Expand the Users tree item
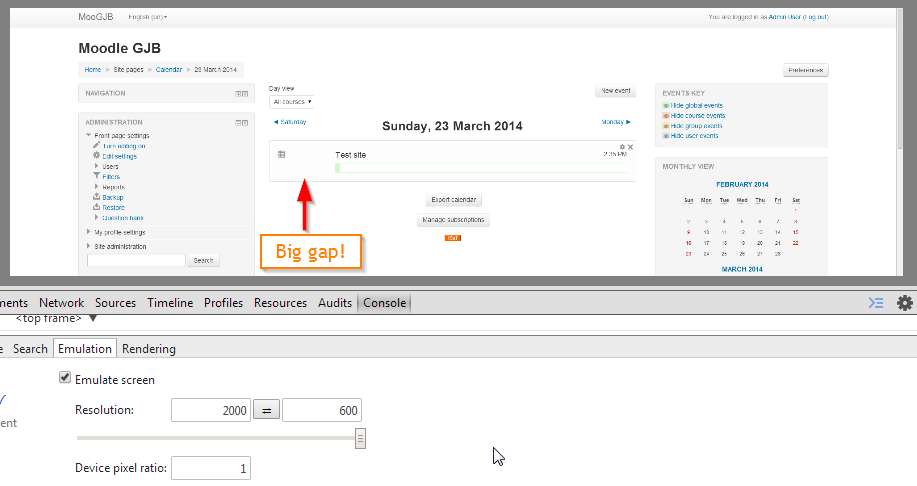Image resolution: width=917 pixels, height=486 pixels. tap(96, 166)
